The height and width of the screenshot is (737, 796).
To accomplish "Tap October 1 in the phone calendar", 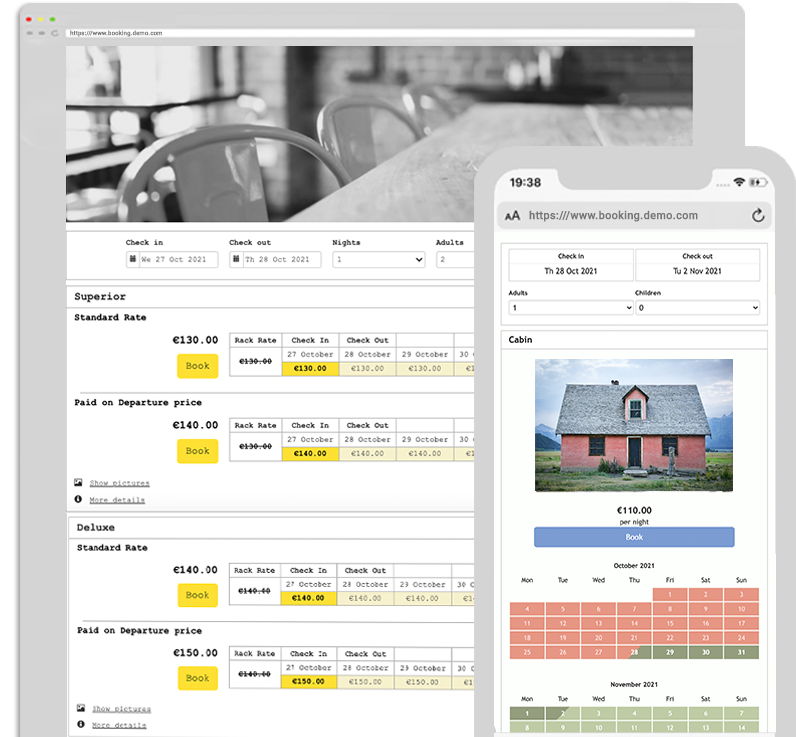I will 670,594.
